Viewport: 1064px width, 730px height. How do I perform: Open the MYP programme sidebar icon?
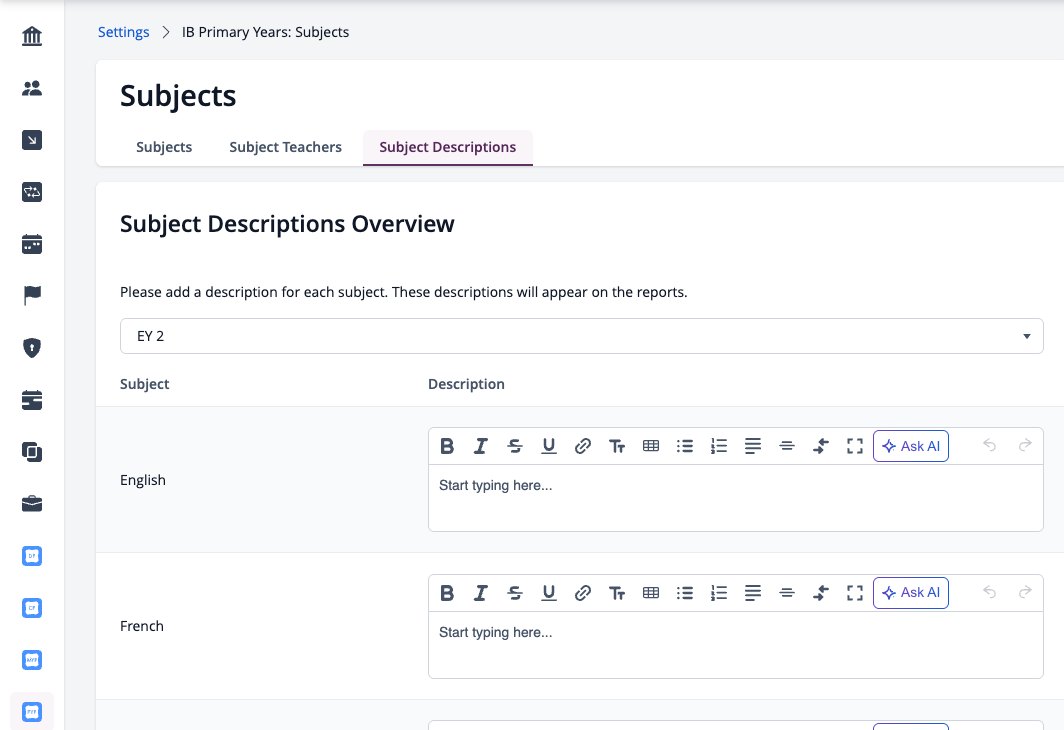click(32, 660)
